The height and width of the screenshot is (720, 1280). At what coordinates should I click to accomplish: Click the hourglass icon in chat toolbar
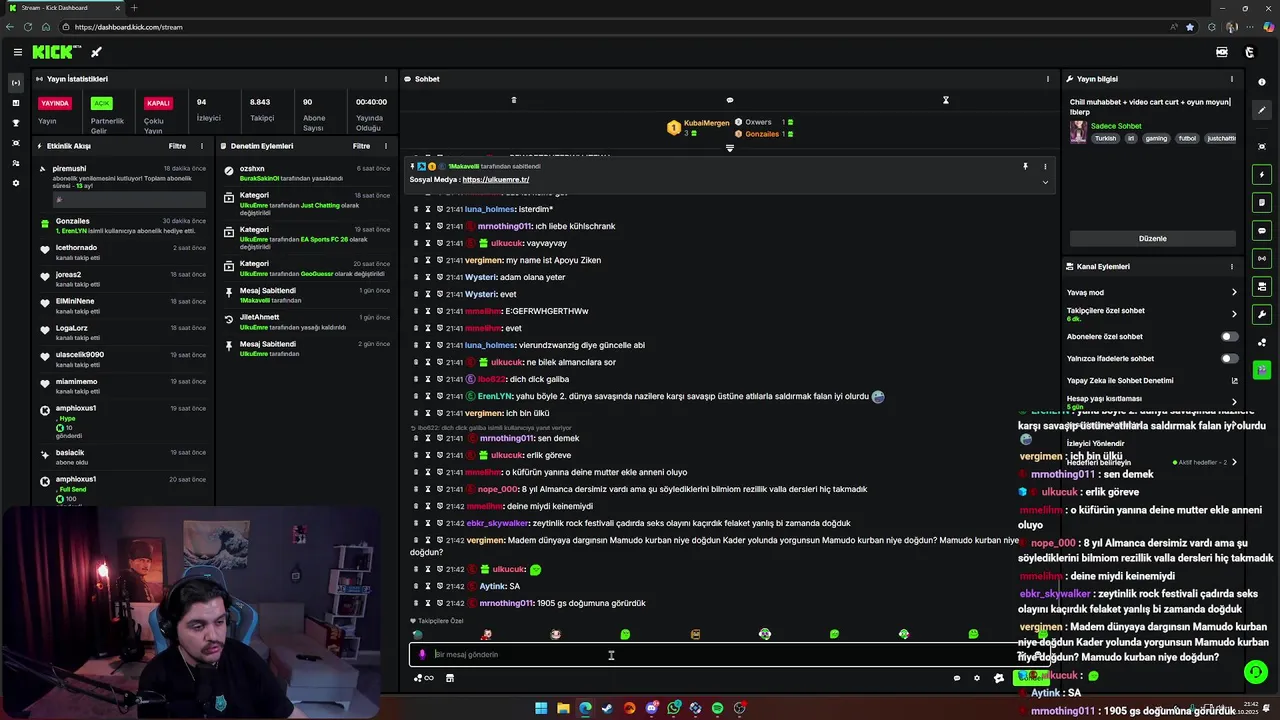click(x=945, y=100)
